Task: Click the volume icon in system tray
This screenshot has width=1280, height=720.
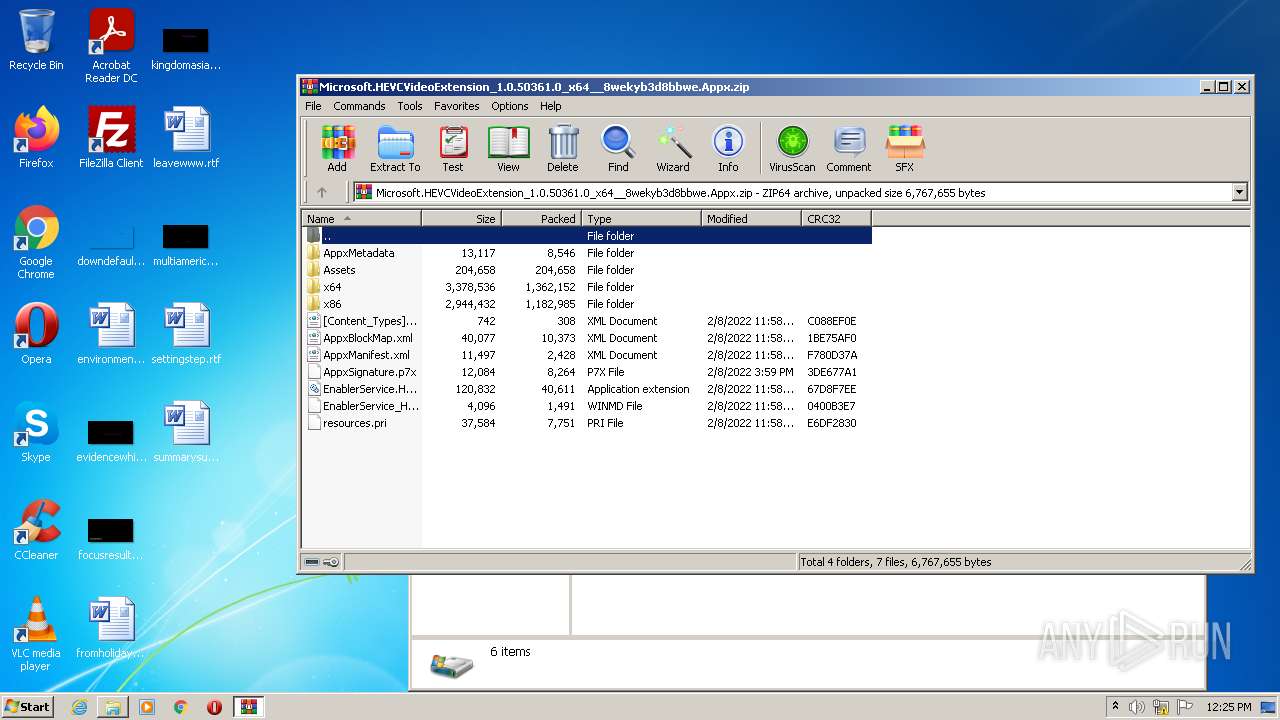Action: [x=1137, y=707]
